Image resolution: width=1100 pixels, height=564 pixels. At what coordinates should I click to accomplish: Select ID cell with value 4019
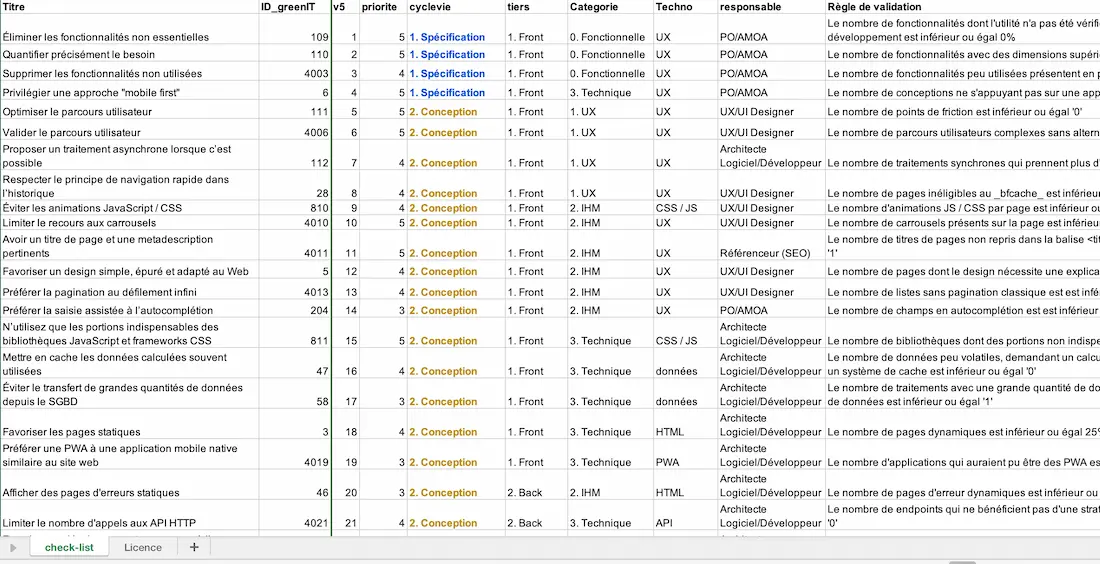[295, 455]
